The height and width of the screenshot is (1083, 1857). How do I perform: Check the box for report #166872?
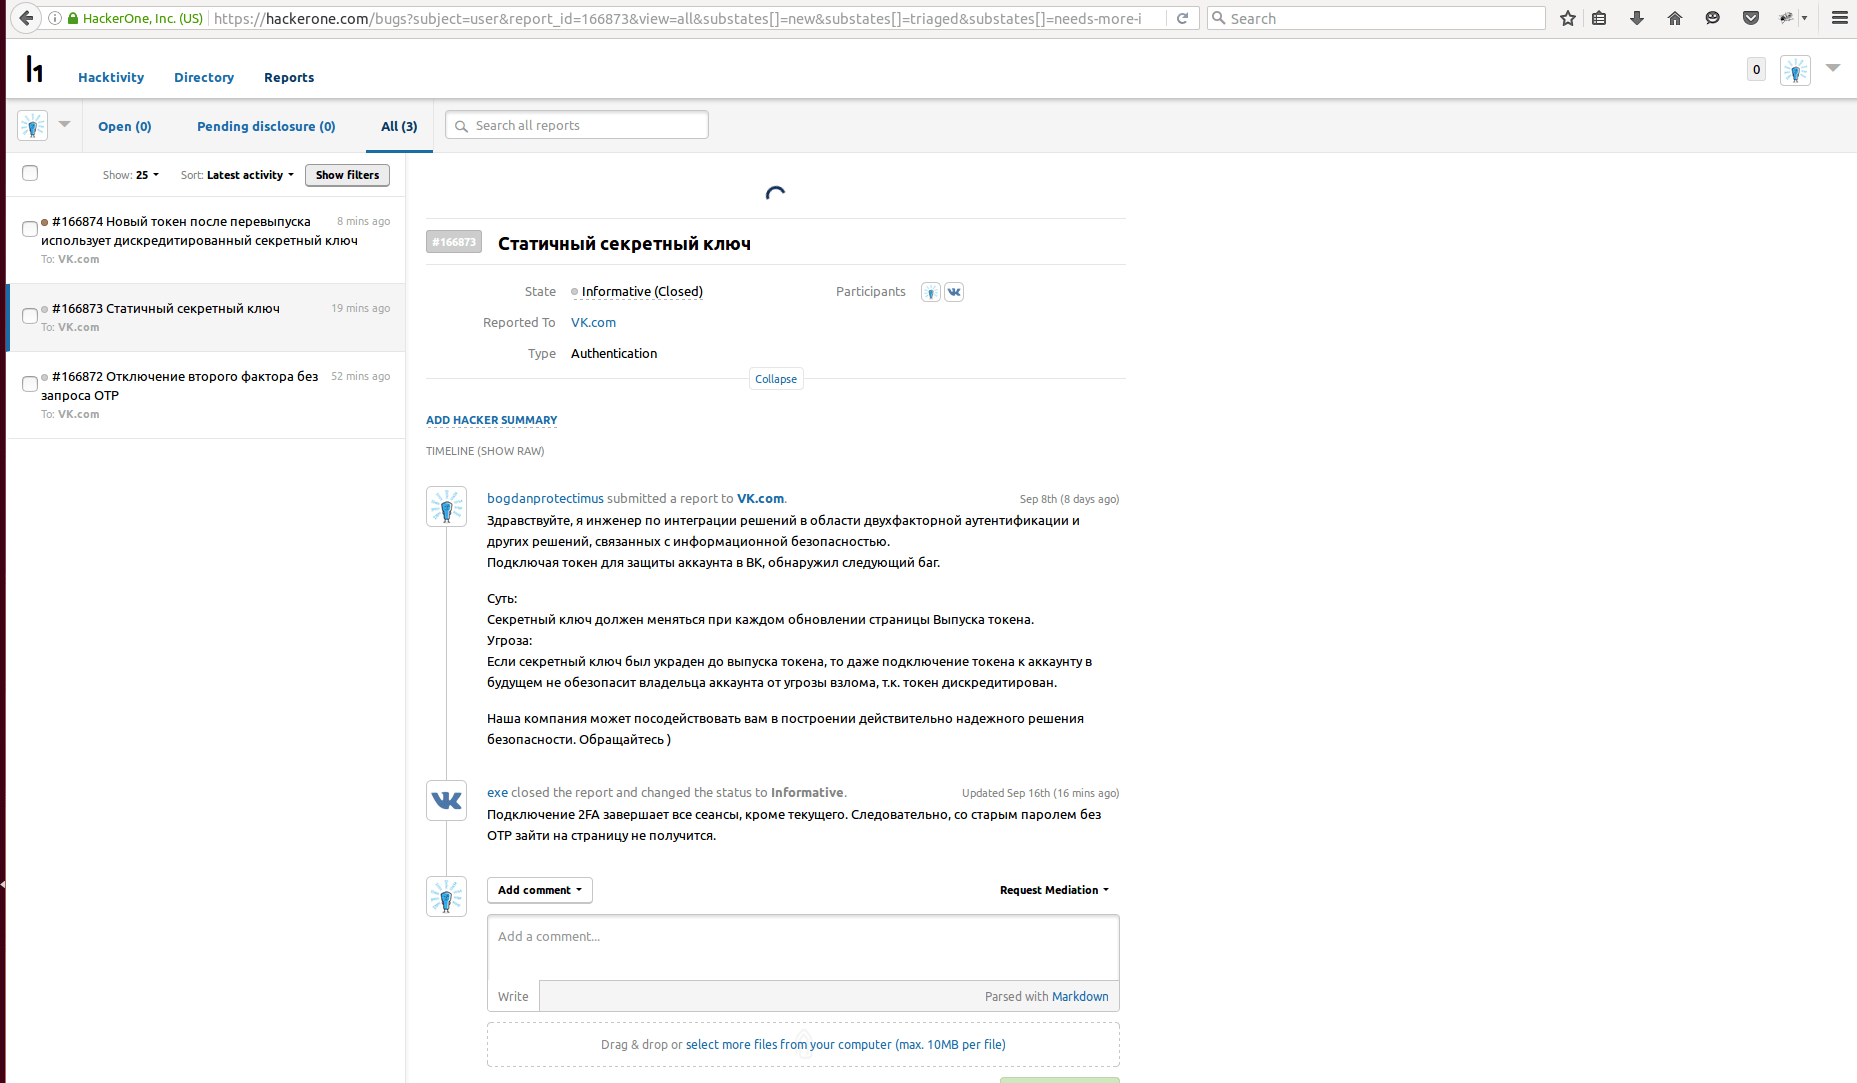[30, 384]
